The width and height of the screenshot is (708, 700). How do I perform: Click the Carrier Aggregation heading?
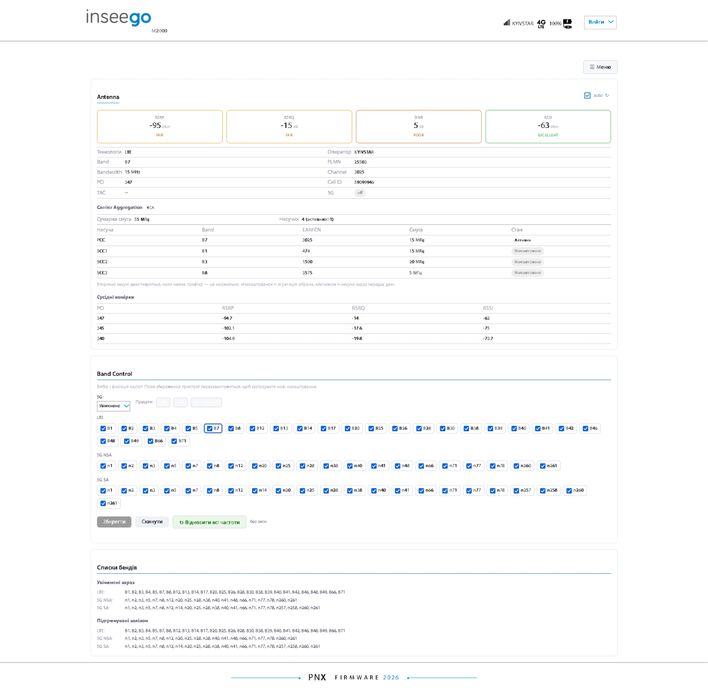pos(120,207)
